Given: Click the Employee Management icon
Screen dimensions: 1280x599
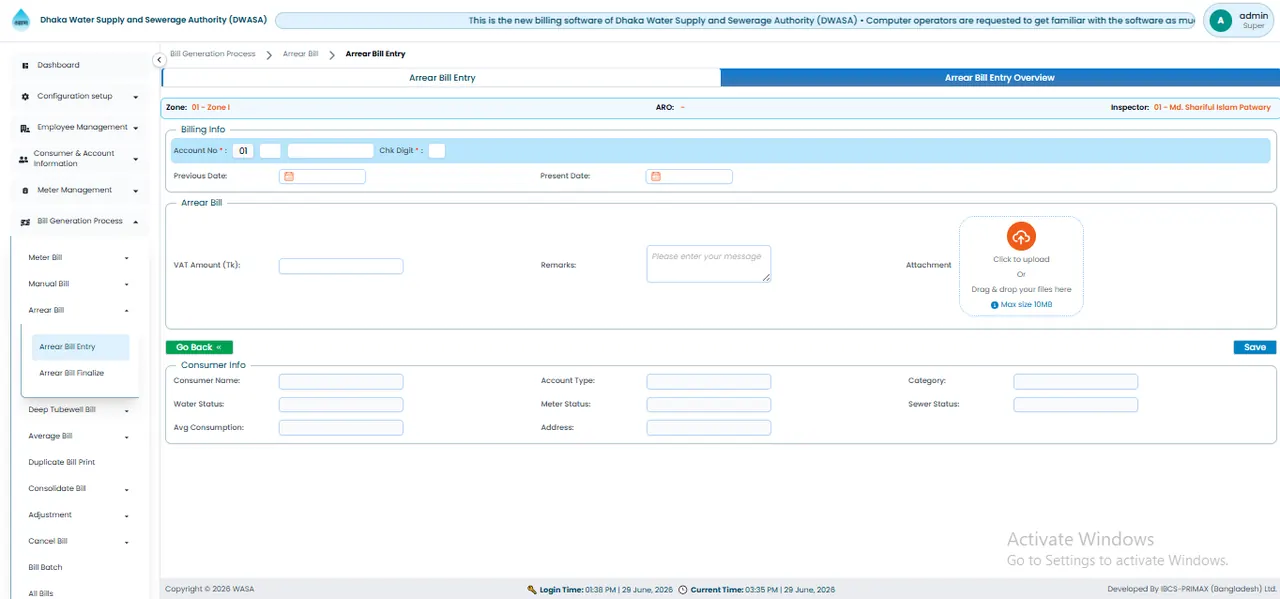Looking at the screenshot, I should pyautogui.click(x=25, y=128).
